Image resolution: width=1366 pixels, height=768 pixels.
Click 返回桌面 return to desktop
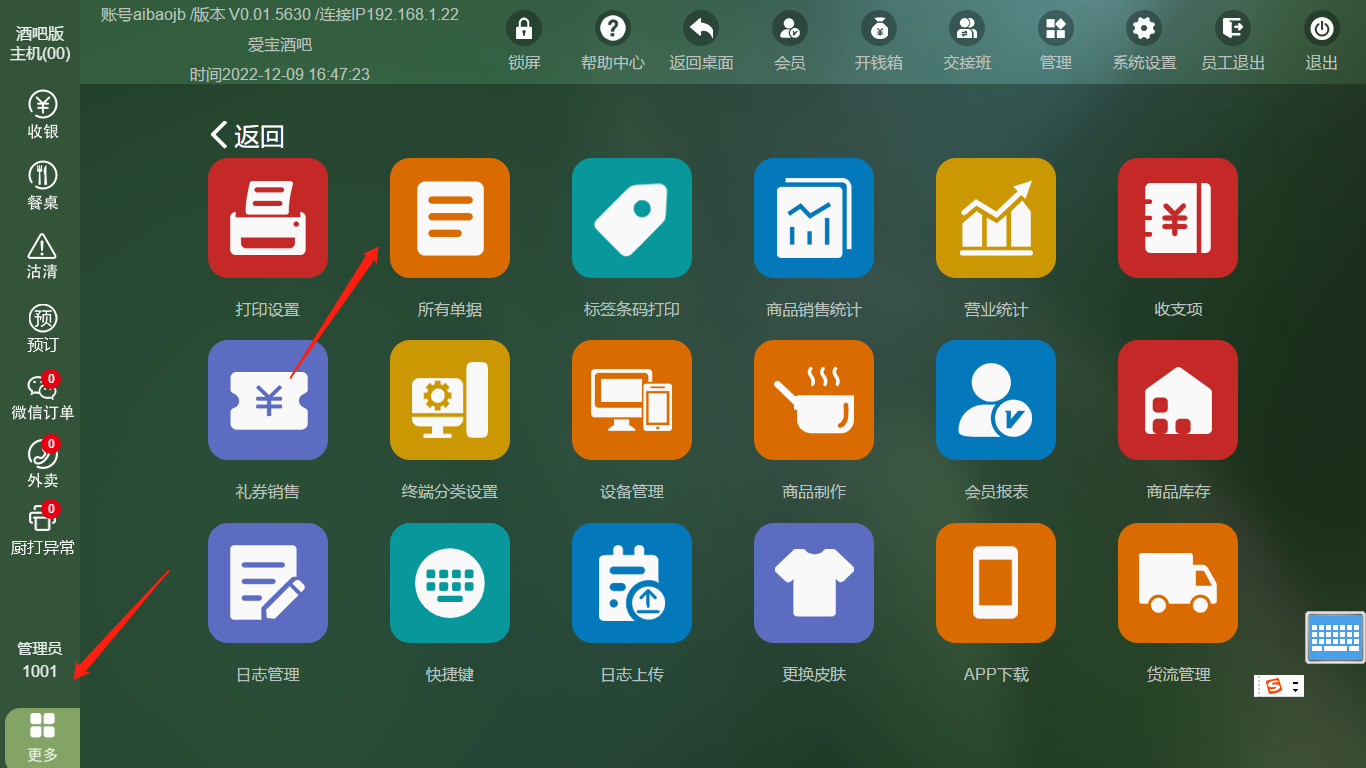tap(701, 42)
